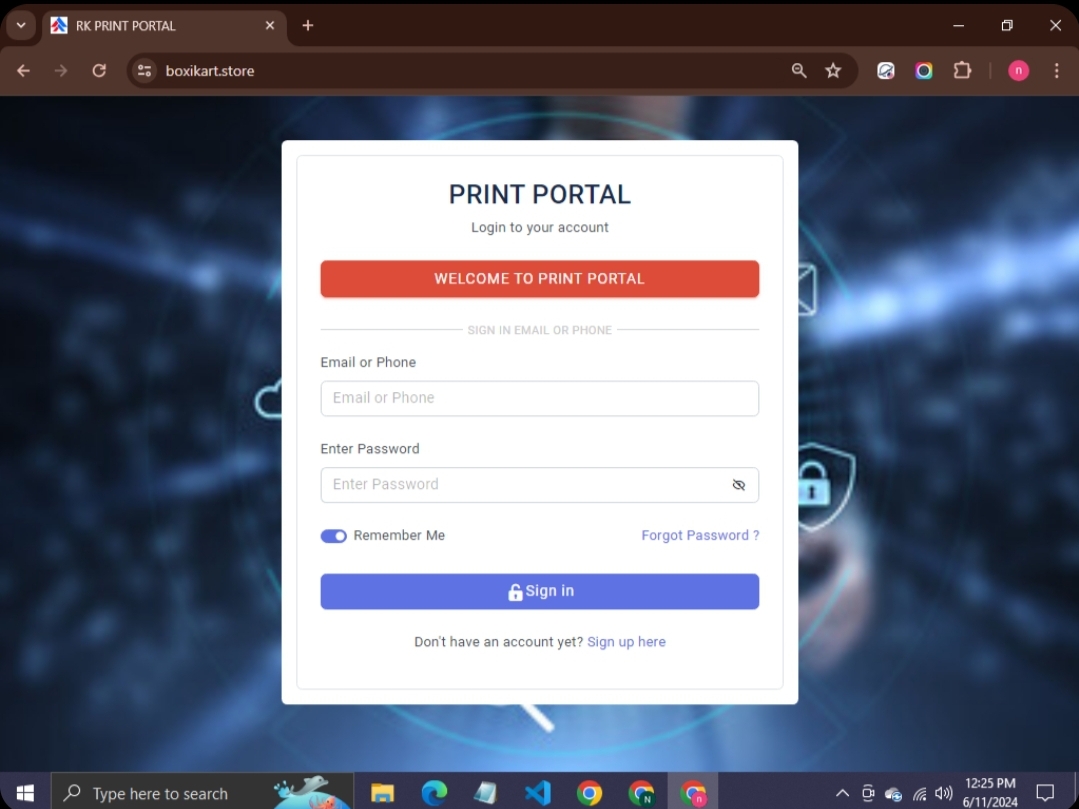Open the Forgot Password link
1079x809 pixels.
(x=700, y=535)
